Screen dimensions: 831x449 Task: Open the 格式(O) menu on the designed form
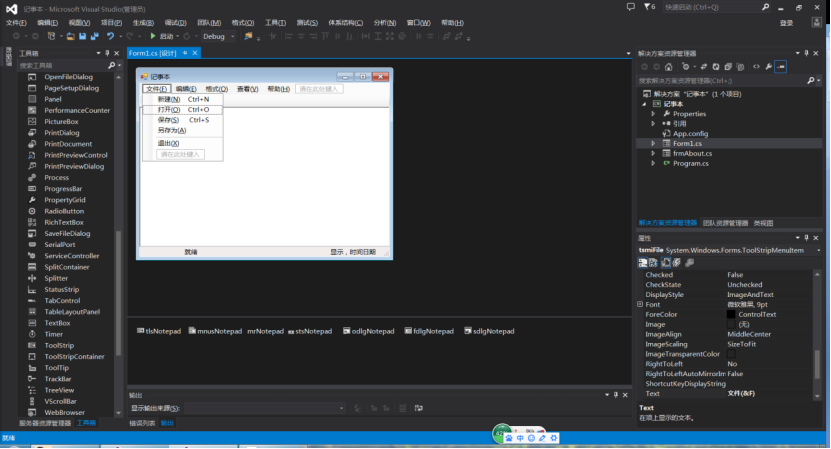(216, 89)
